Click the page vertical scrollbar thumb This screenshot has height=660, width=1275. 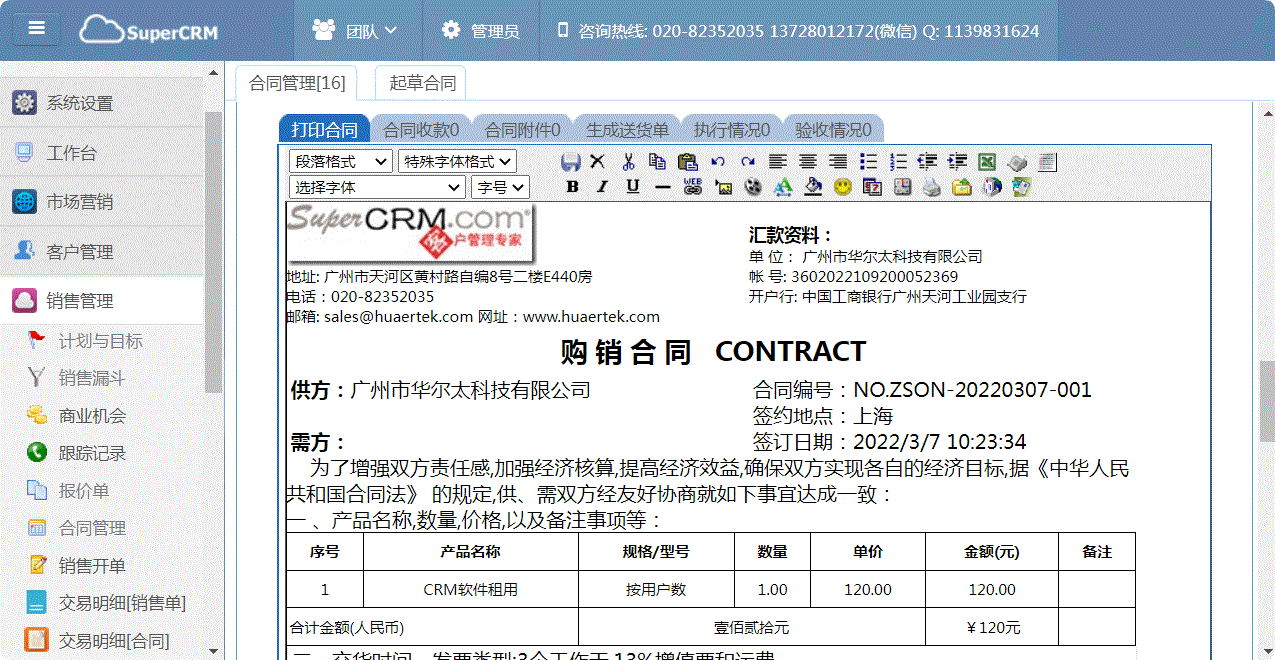point(1267,400)
